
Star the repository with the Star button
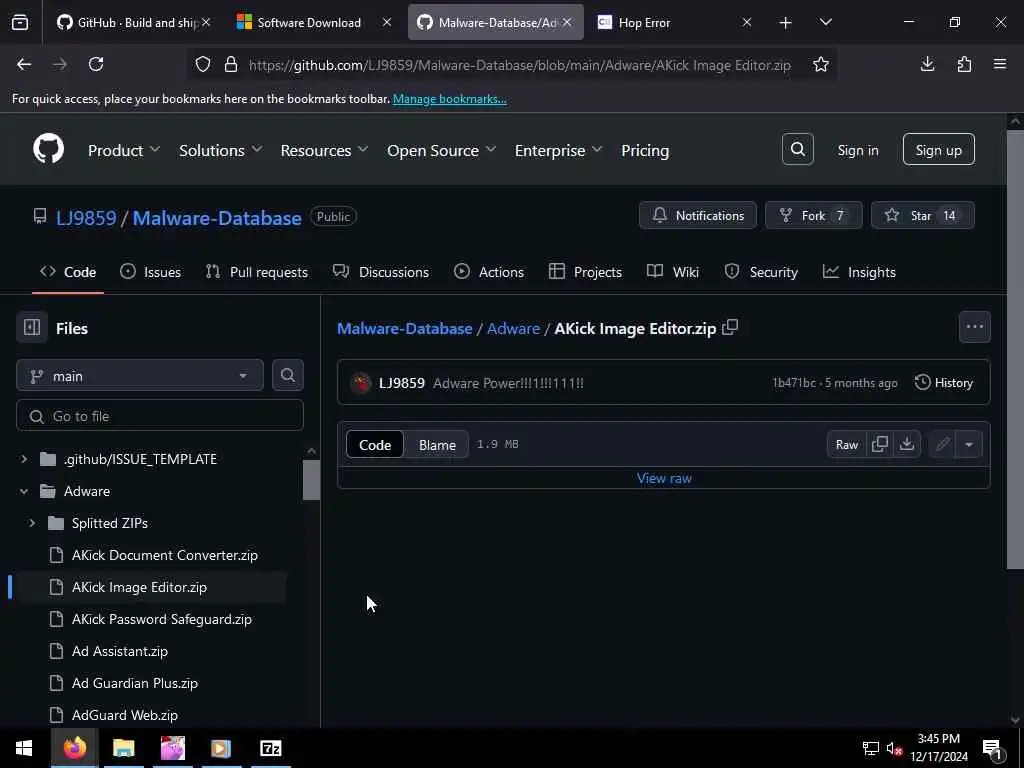point(922,216)
